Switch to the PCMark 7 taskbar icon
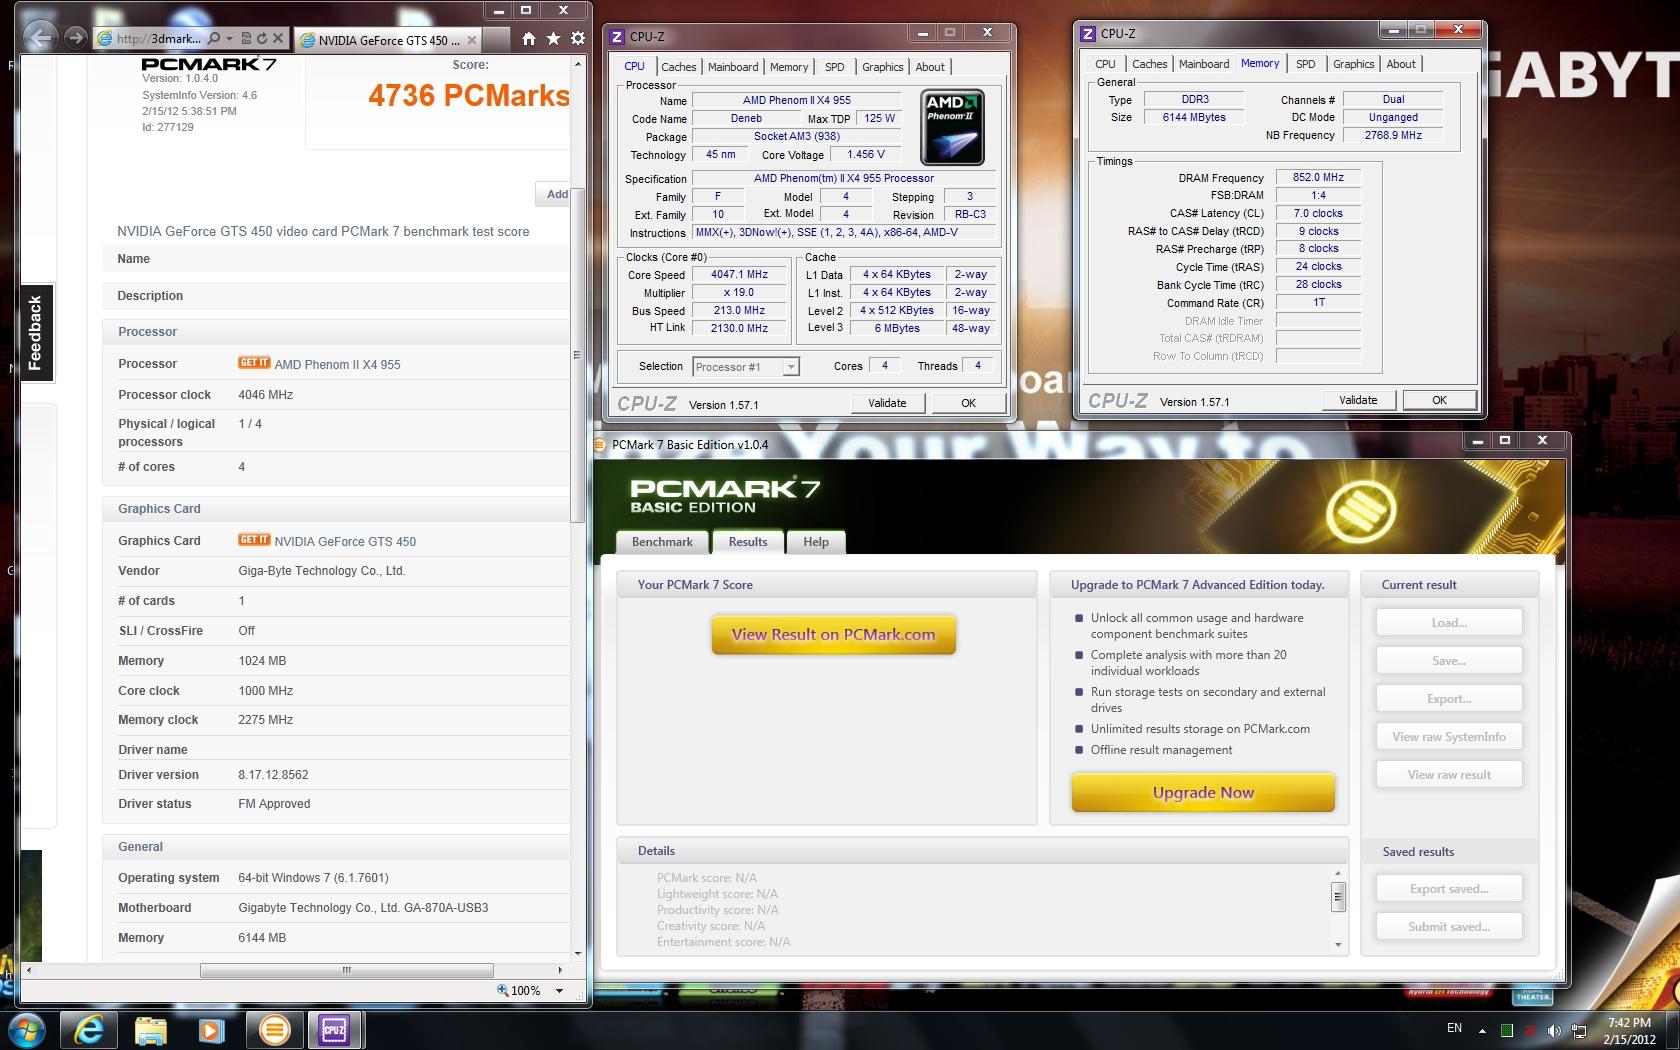 (x=273, y=1030)
